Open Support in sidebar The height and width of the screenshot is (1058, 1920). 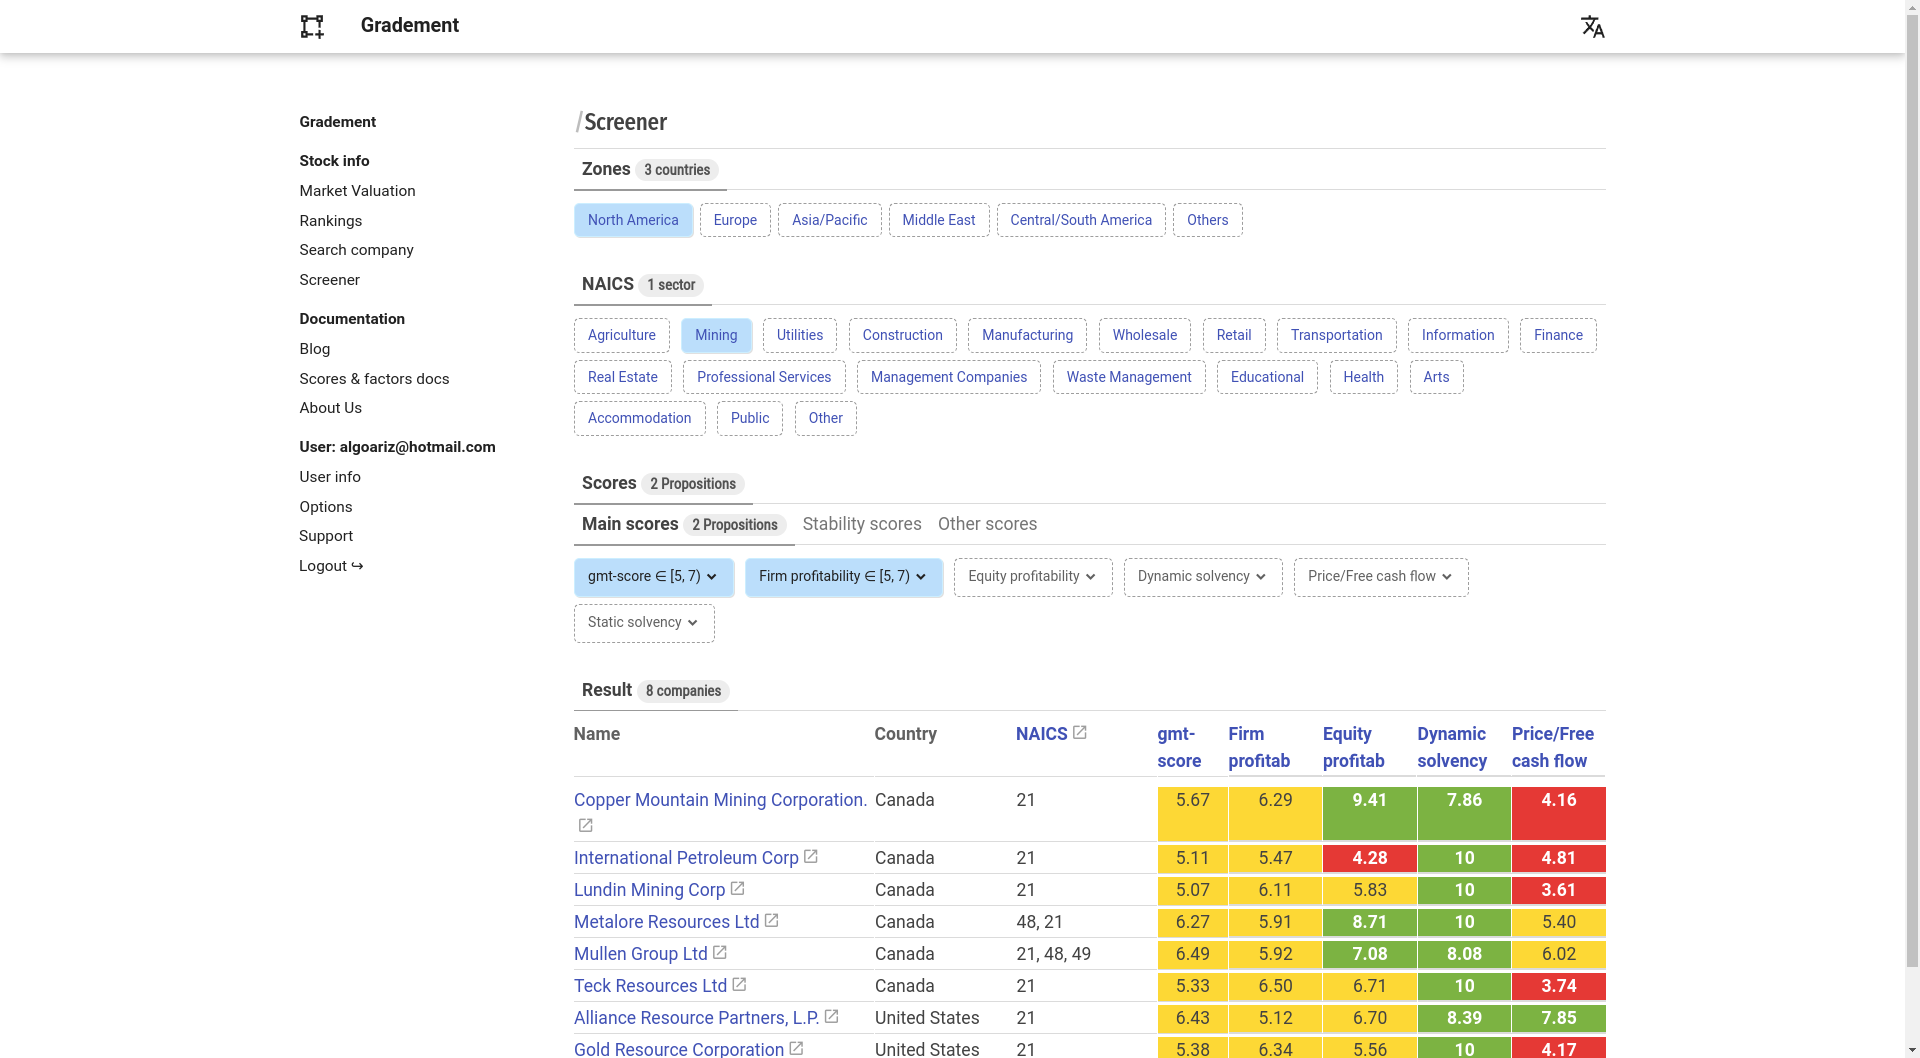pyautogui.click(x=326, y=536)
